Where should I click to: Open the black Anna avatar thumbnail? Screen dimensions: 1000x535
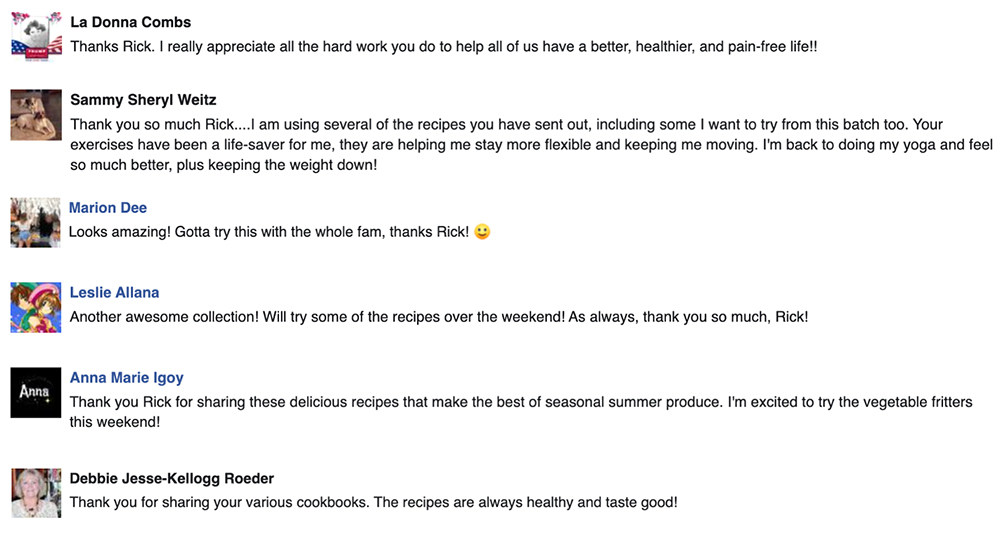click(x=36, y=392)
